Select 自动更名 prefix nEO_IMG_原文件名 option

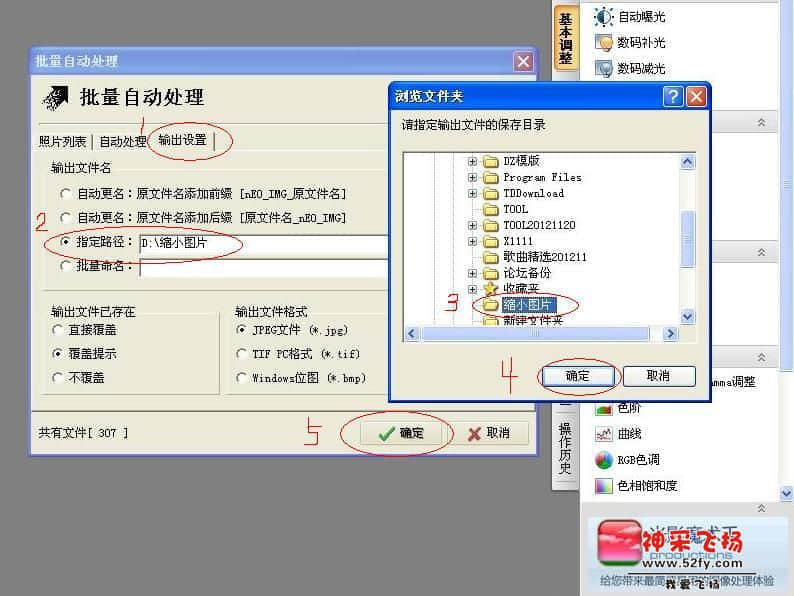pyautogui.click(x=65, y=193)
